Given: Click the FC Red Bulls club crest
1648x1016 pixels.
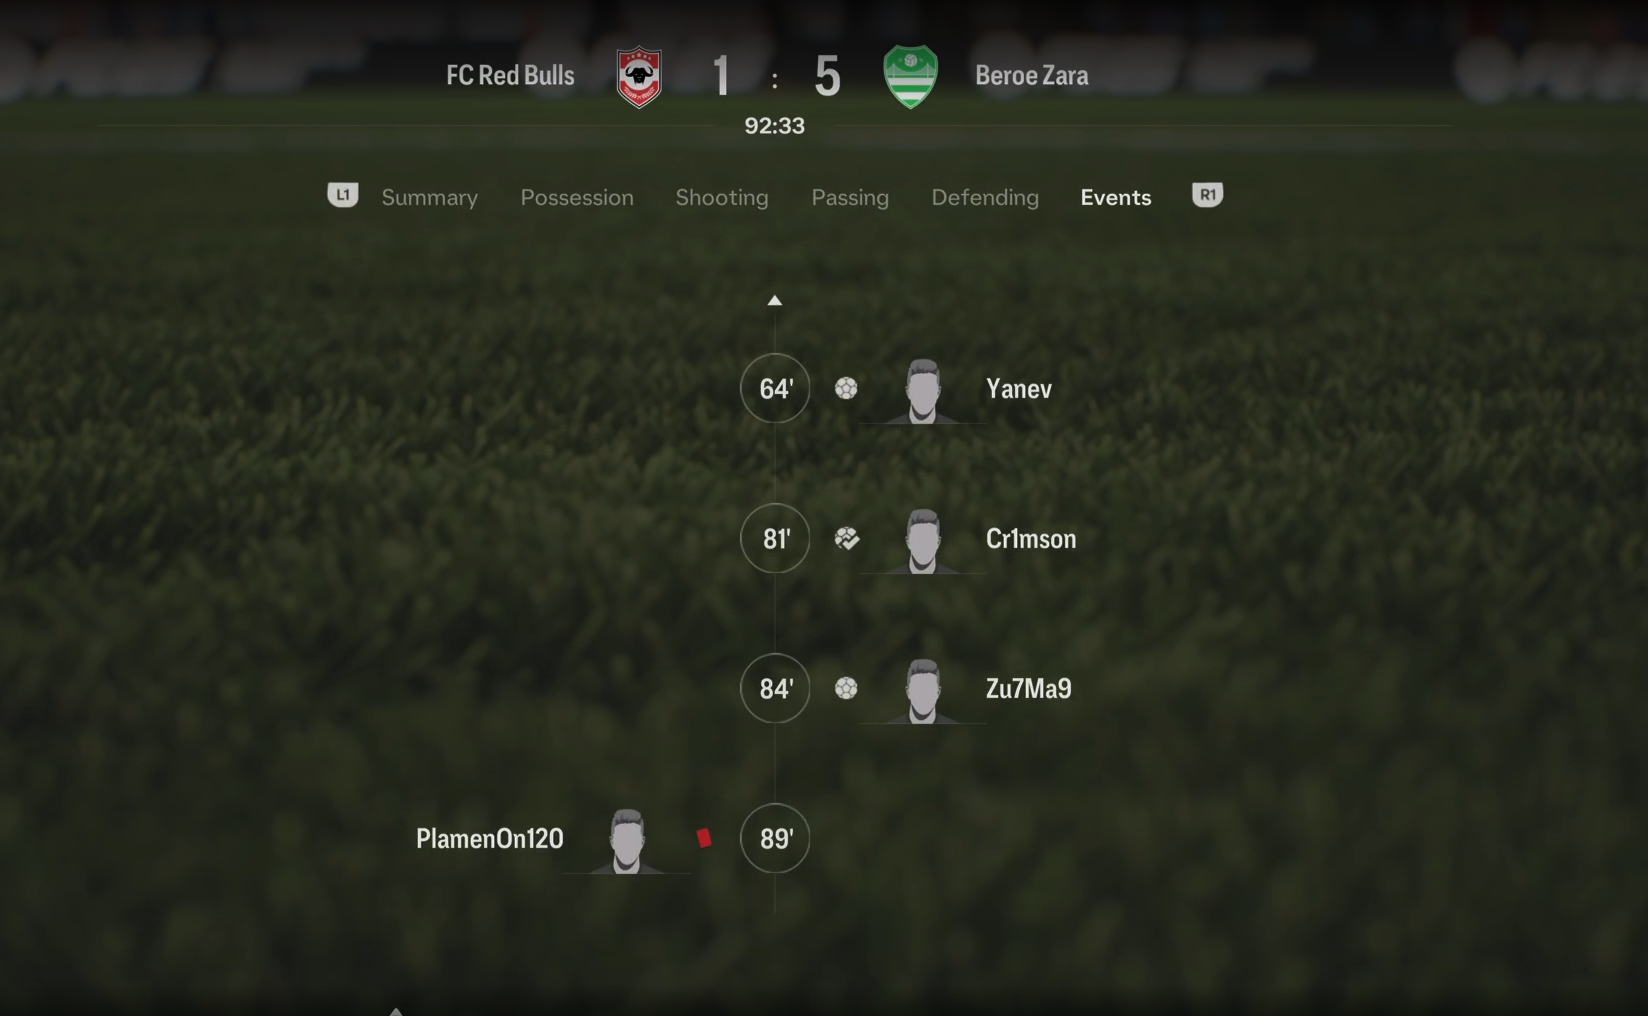Looking at the screenshot, I should click(639, 76).
